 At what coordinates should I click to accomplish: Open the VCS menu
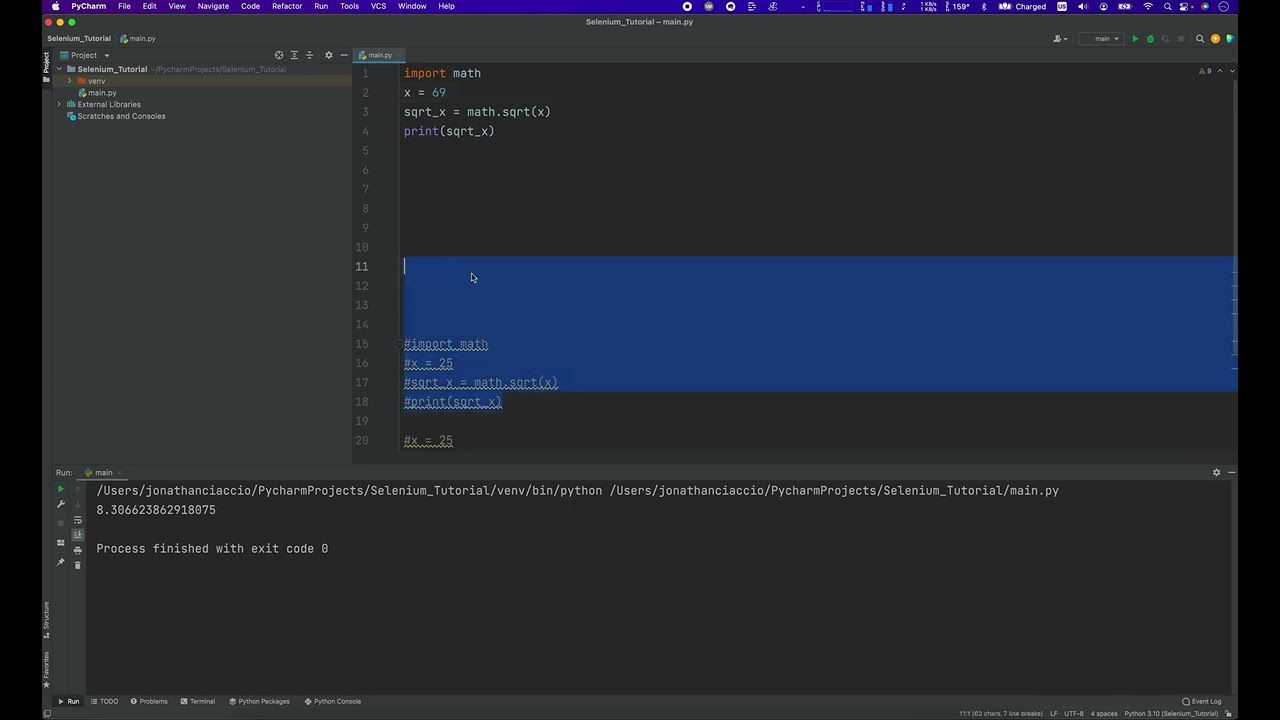click(378, 6)
